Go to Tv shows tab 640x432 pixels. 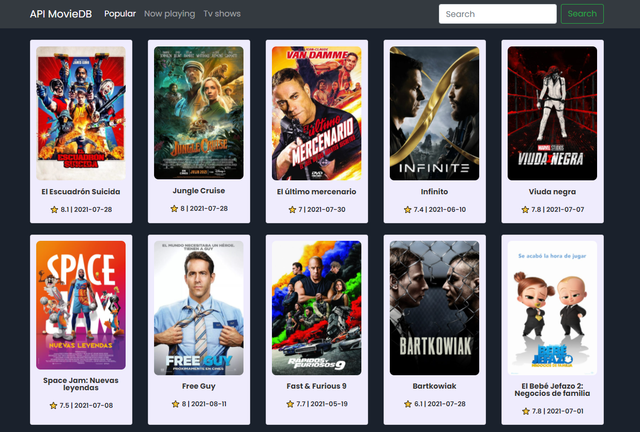click(x=222, y=14)
